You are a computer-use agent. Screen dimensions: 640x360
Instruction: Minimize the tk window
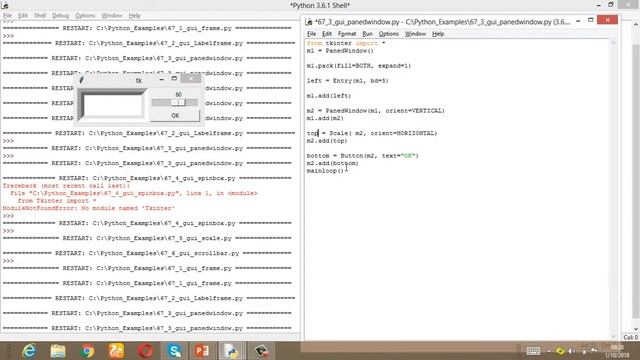pyautogui.click(x=162, y=80)
